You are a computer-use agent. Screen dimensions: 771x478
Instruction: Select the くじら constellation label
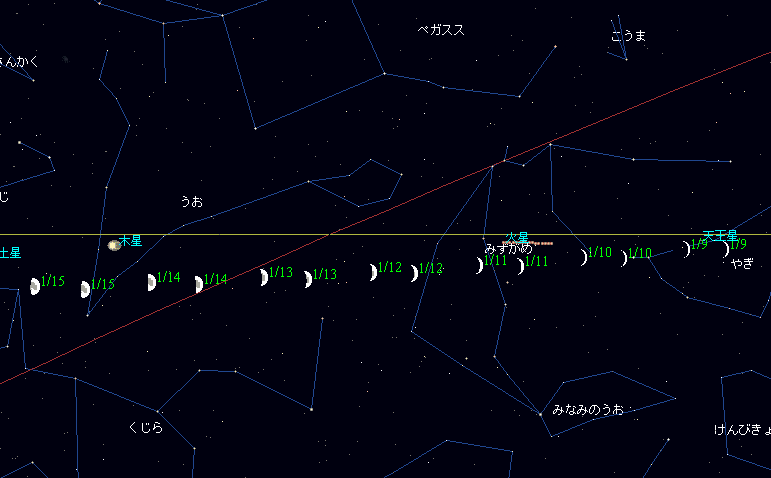click(145, 427)
